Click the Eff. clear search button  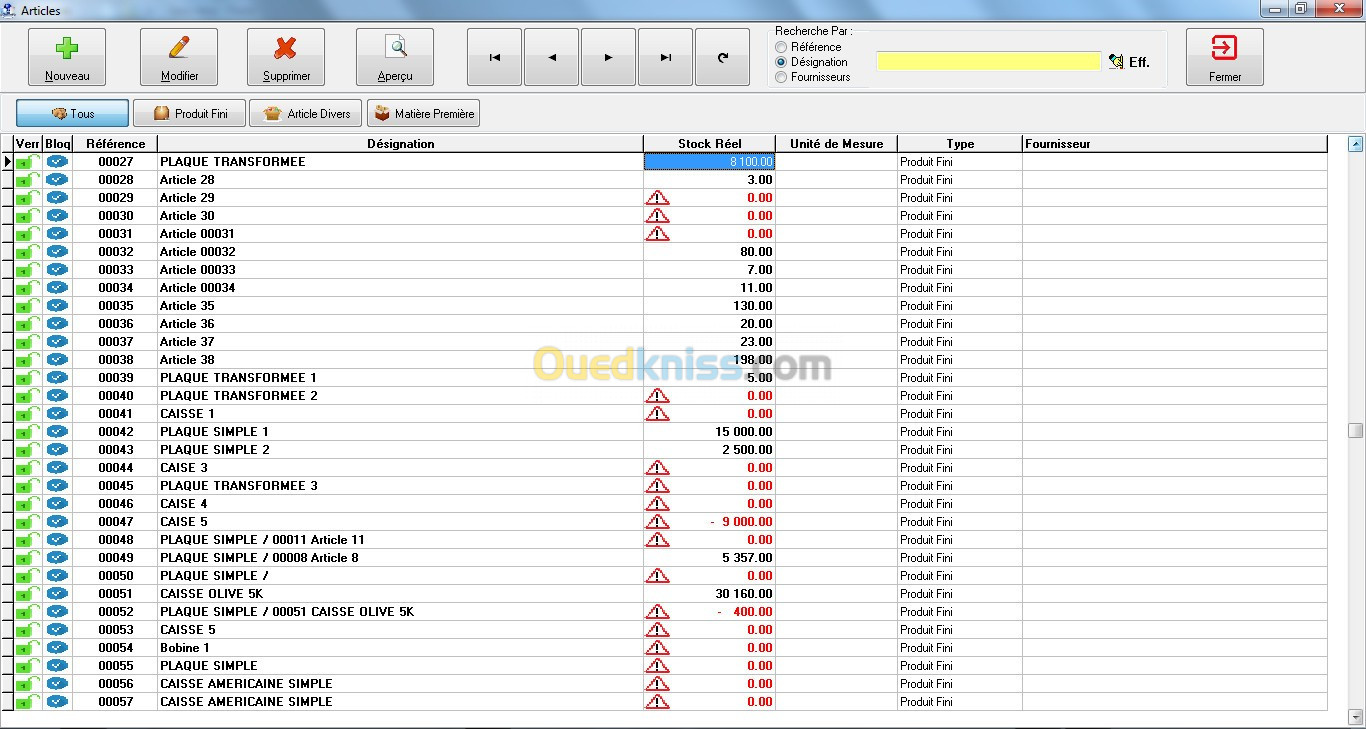[x=1129, y=62]
